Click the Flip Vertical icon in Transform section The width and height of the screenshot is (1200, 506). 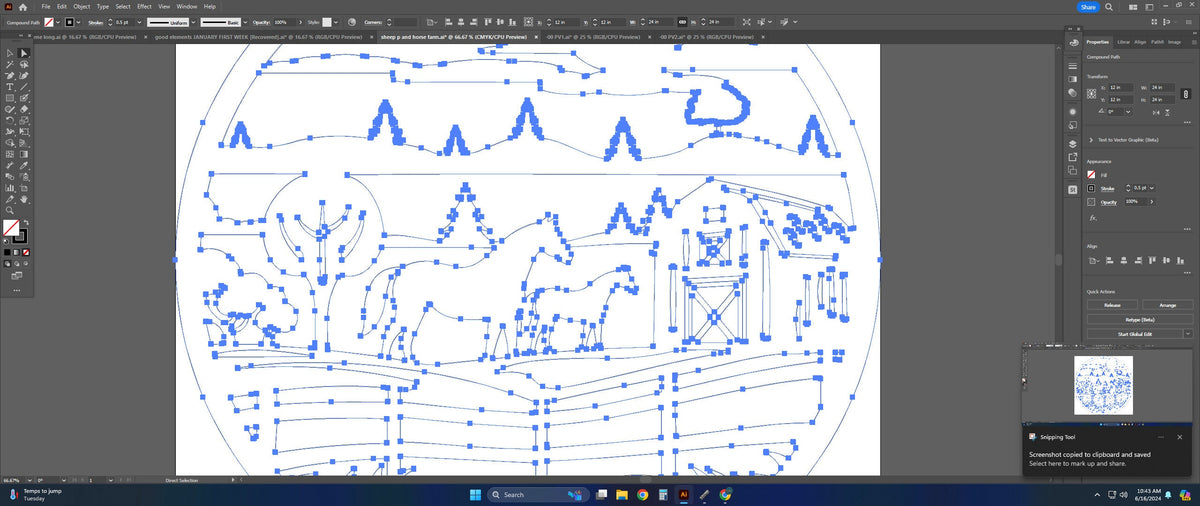[x=1167, y=112]
